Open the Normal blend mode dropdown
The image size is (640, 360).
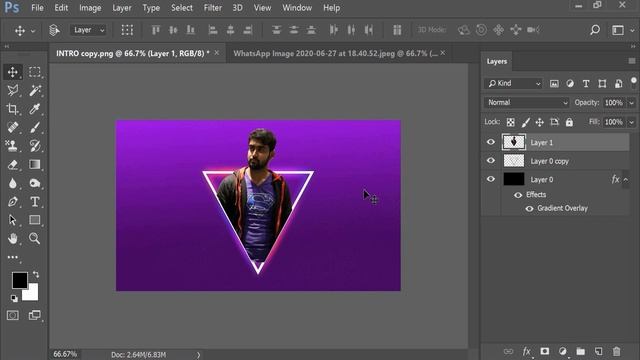(x=527, y=102)
